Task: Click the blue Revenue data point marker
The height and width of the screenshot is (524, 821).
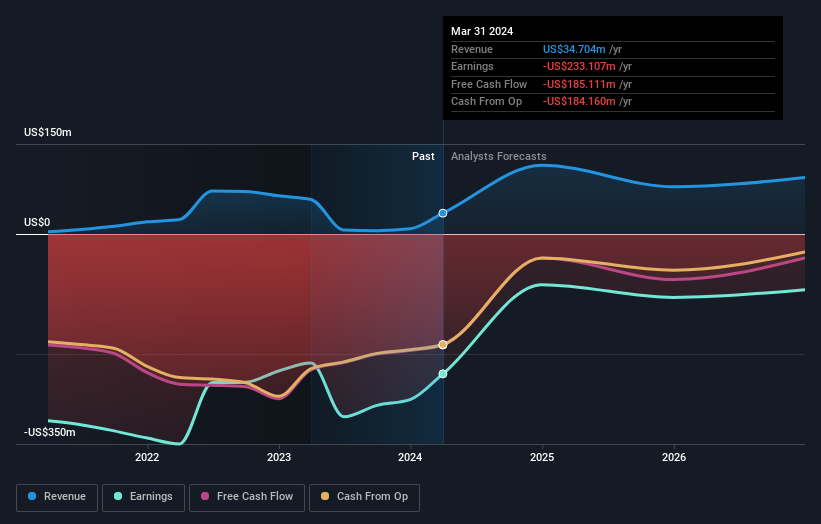Action: (443, 213)
